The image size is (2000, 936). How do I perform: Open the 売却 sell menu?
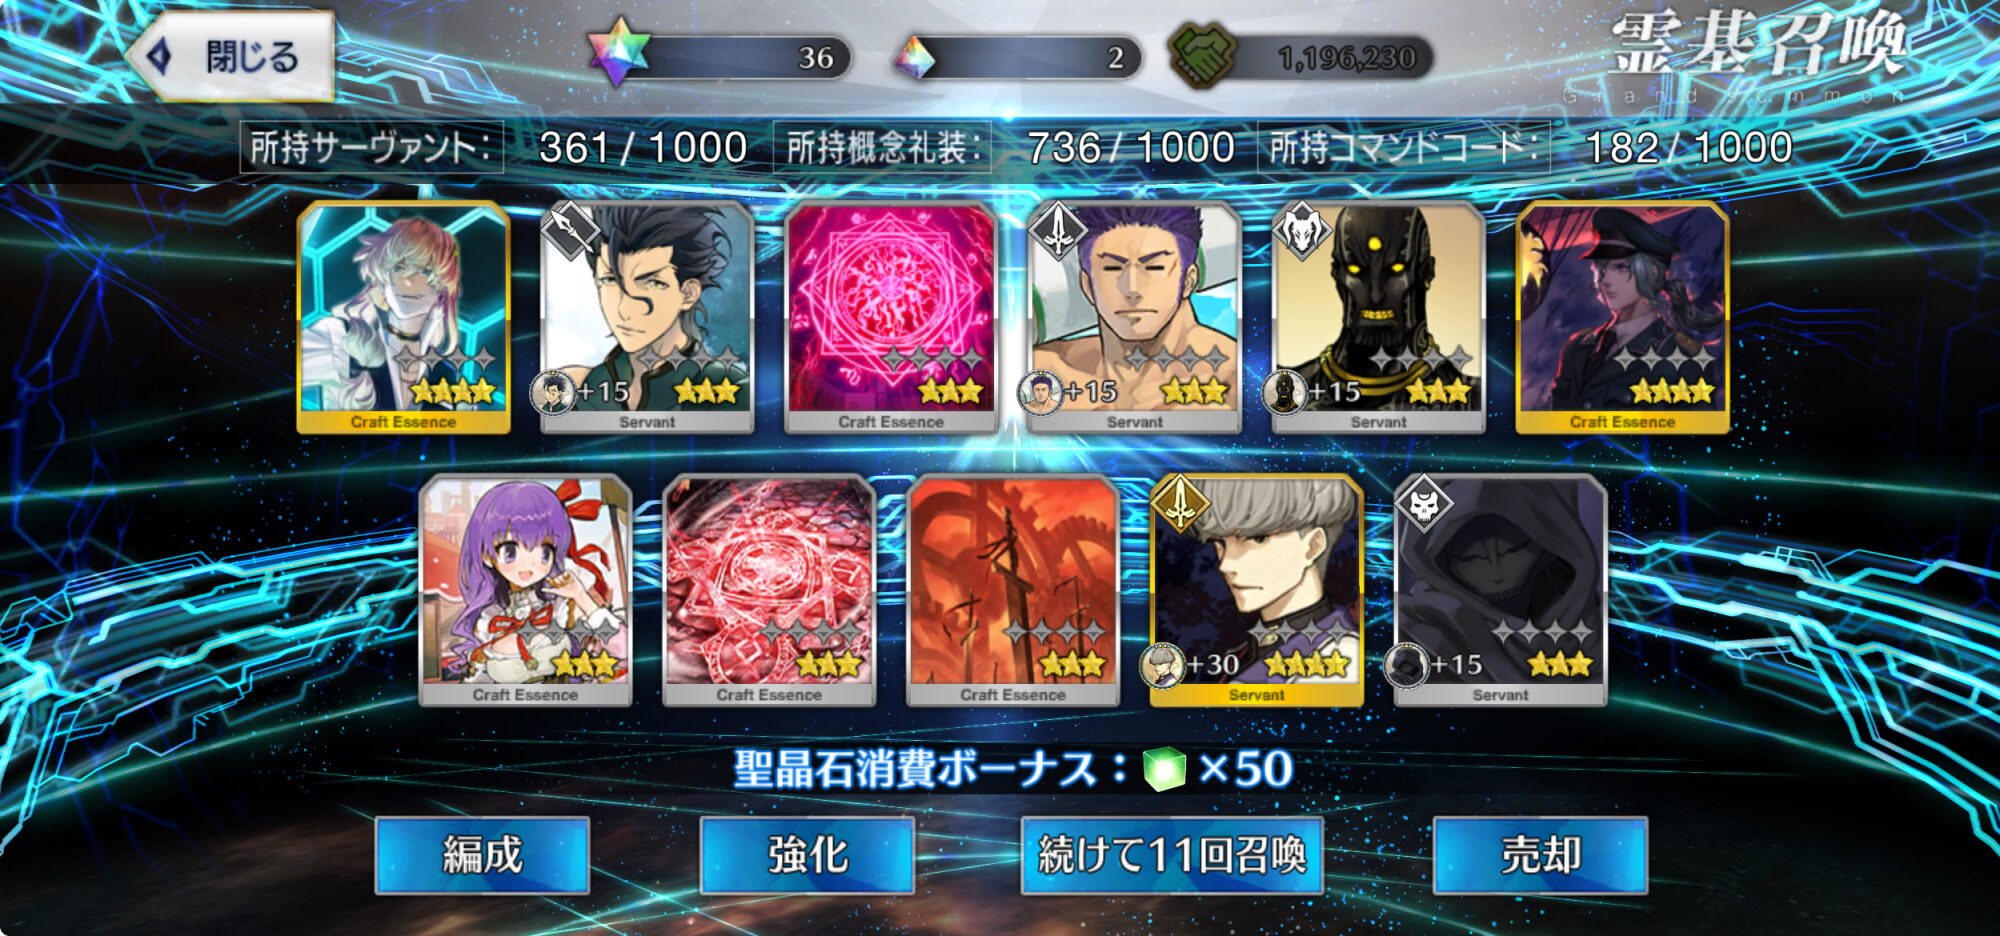[x=1540, y=855]
